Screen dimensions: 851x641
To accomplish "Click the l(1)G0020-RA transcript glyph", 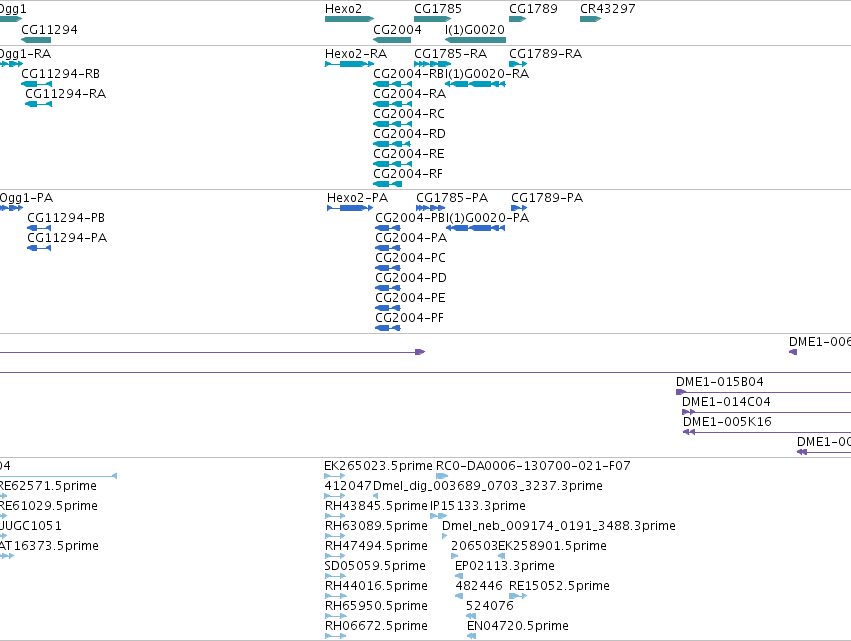I will click(475, 84).
